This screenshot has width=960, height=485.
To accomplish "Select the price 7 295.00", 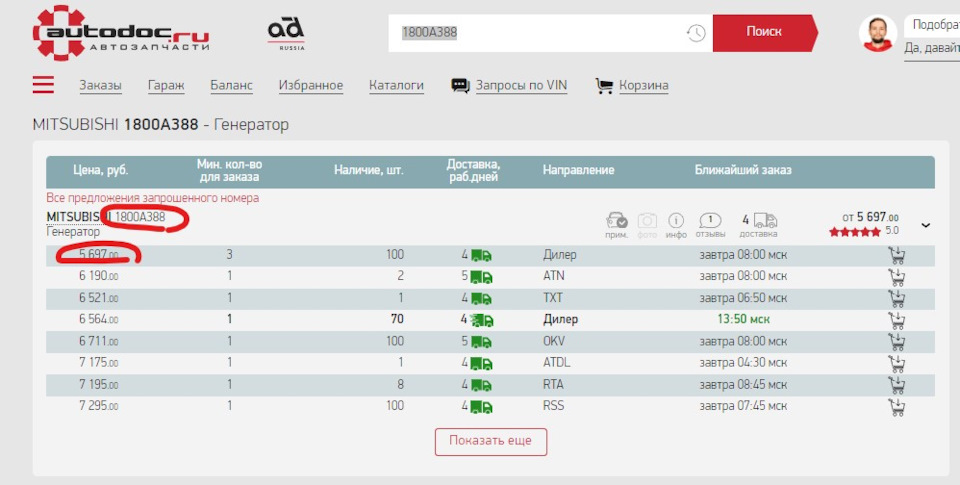I will [99, 406].
